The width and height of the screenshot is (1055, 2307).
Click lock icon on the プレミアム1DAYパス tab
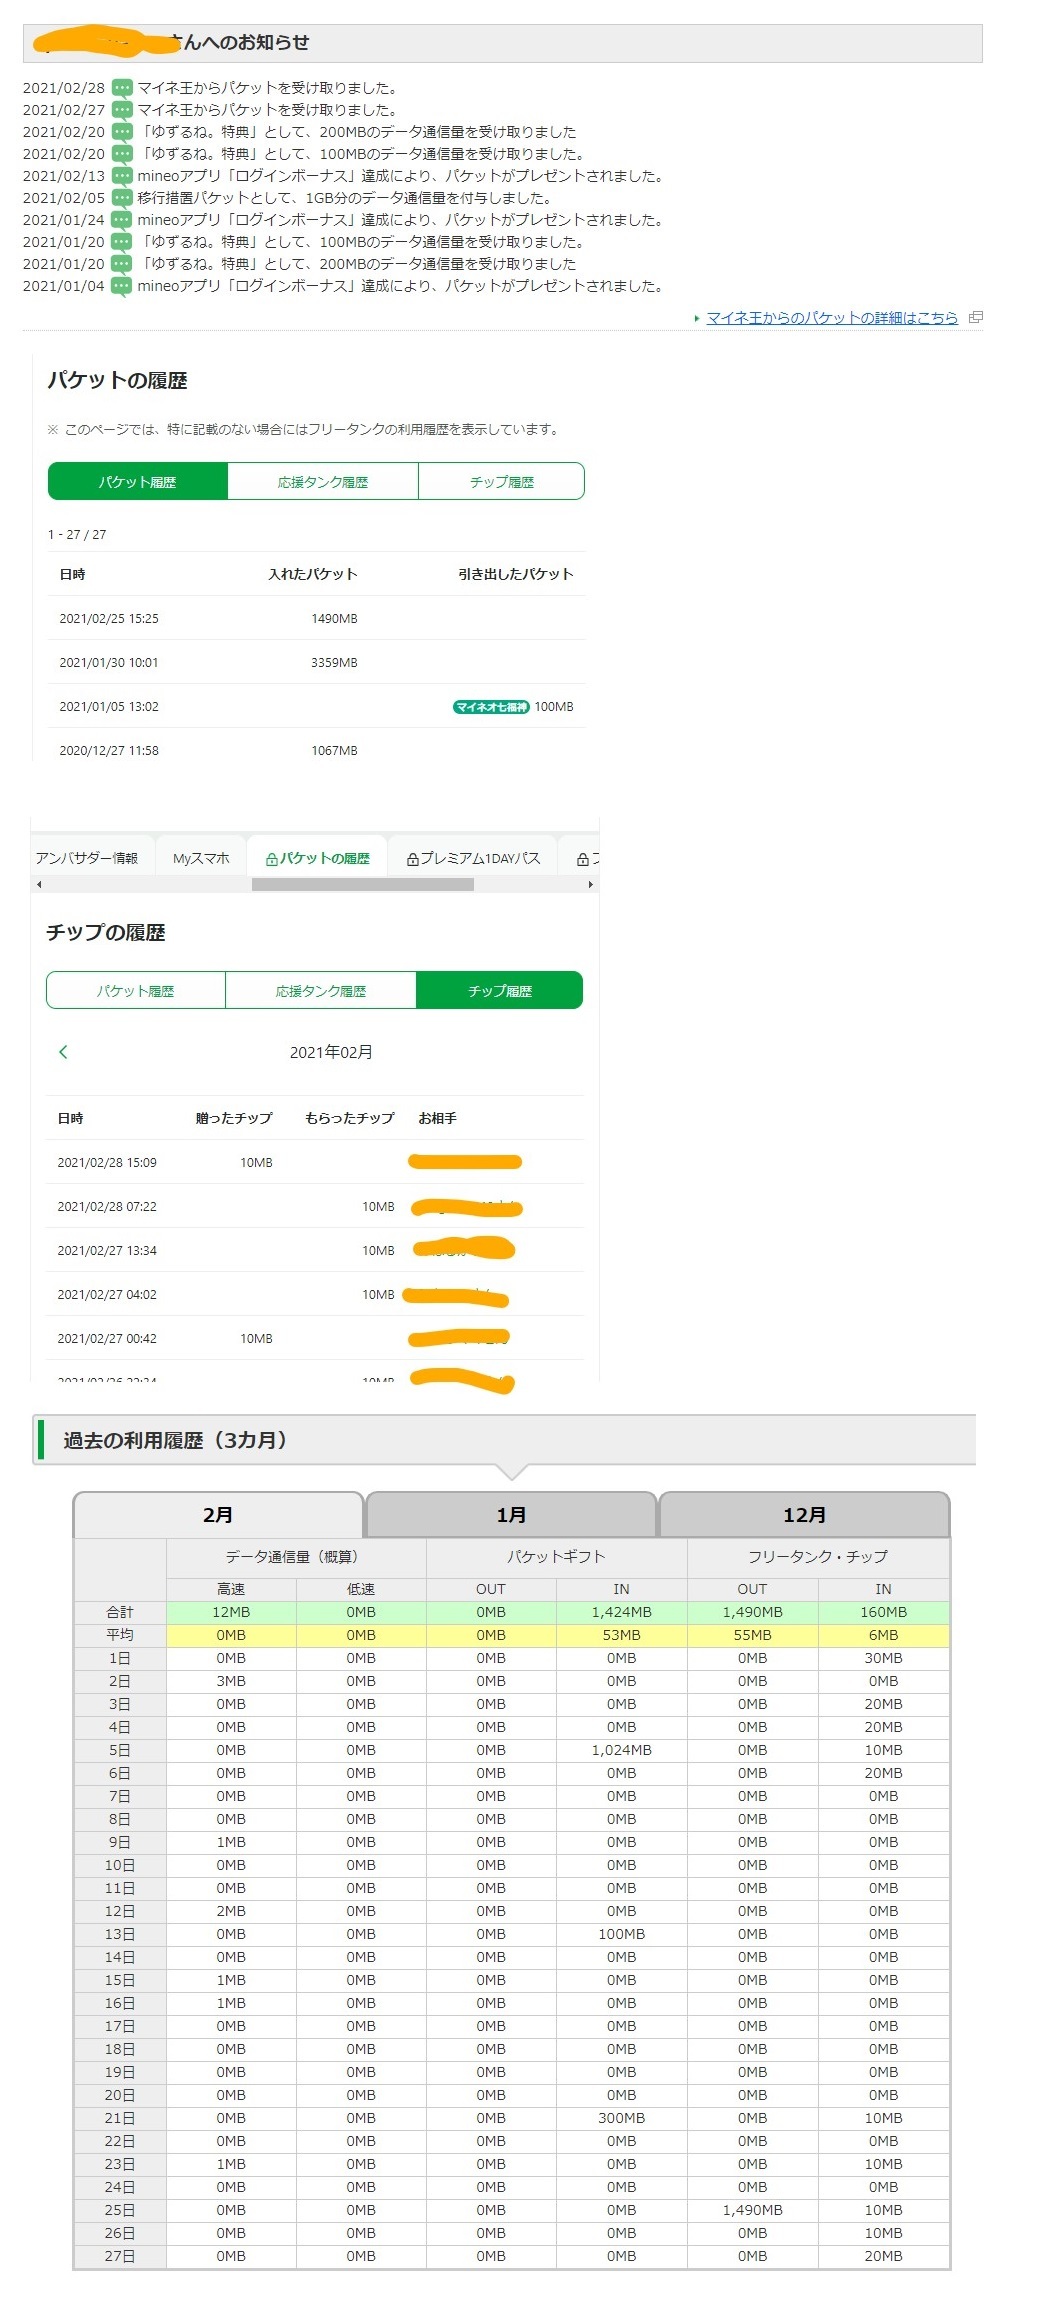(x=412, y=859)
